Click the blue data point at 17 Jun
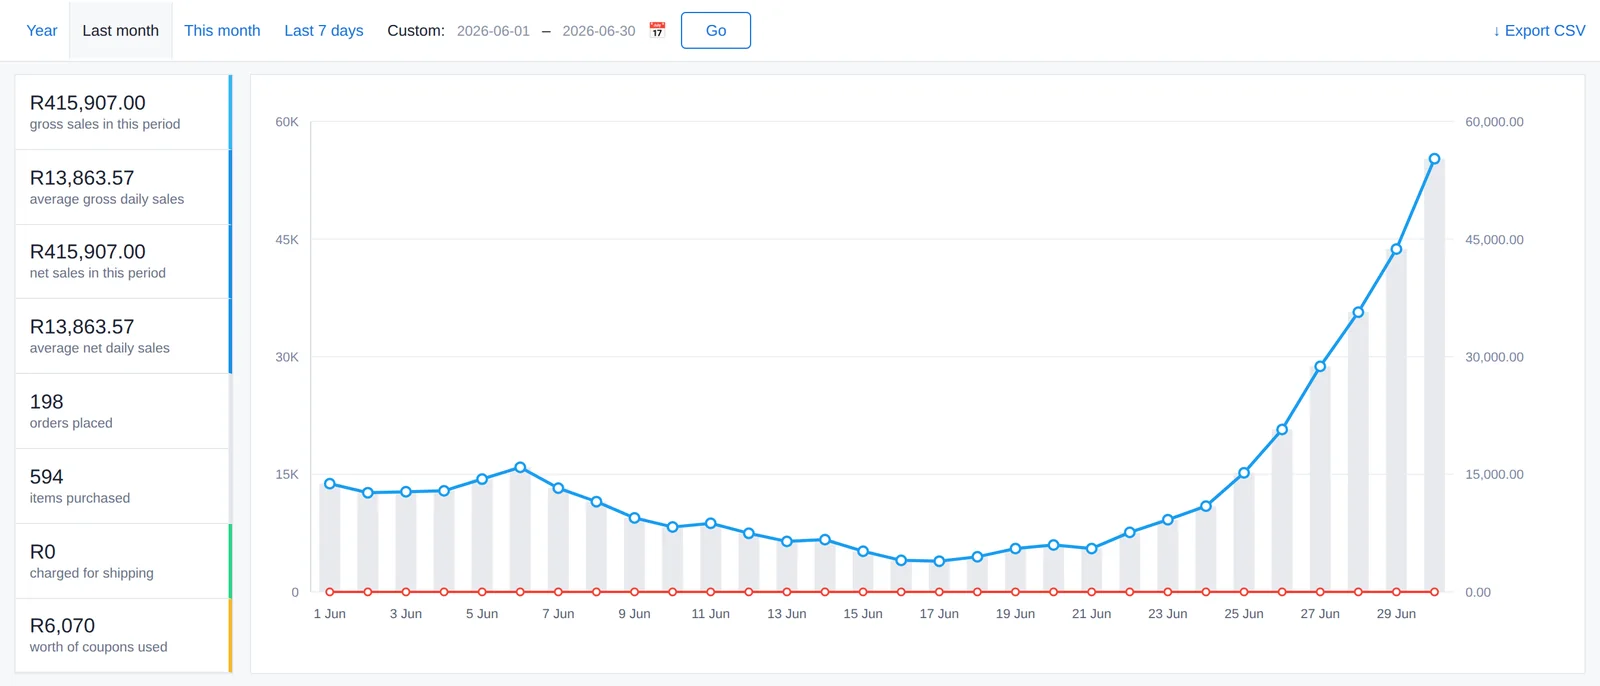The width and height of the screenshot is (1600, 686). click(x=939, y=561)
